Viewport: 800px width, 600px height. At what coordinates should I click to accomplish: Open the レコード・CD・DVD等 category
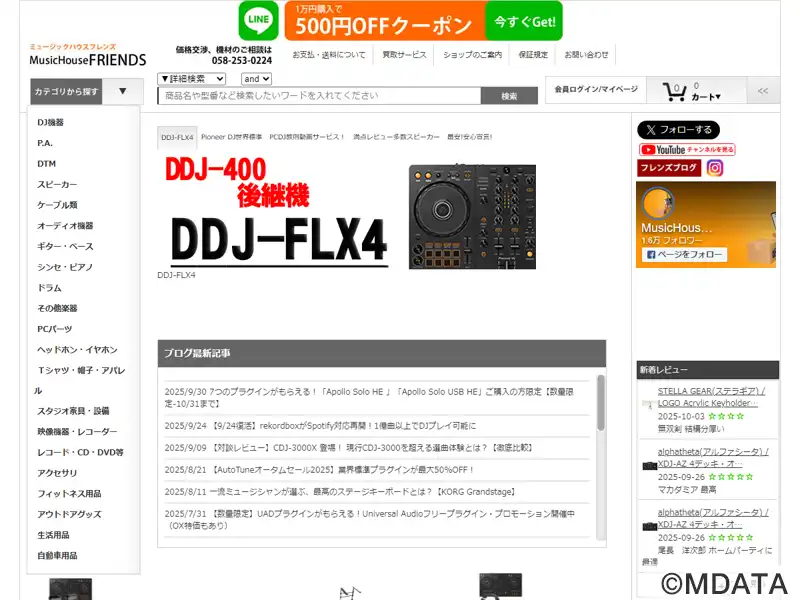pos(80,453)
